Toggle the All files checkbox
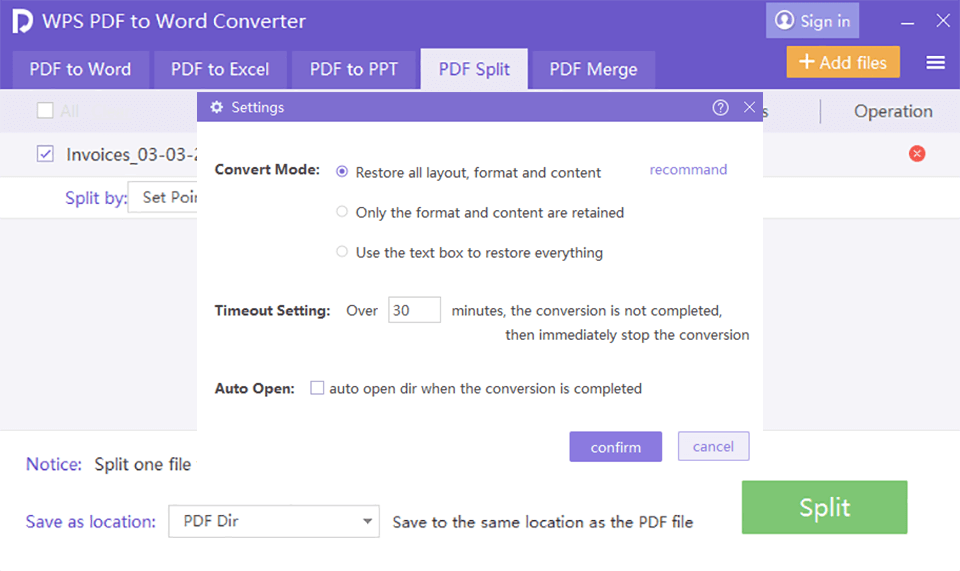The height and width of the screenshot is (571, 960). 45,111
